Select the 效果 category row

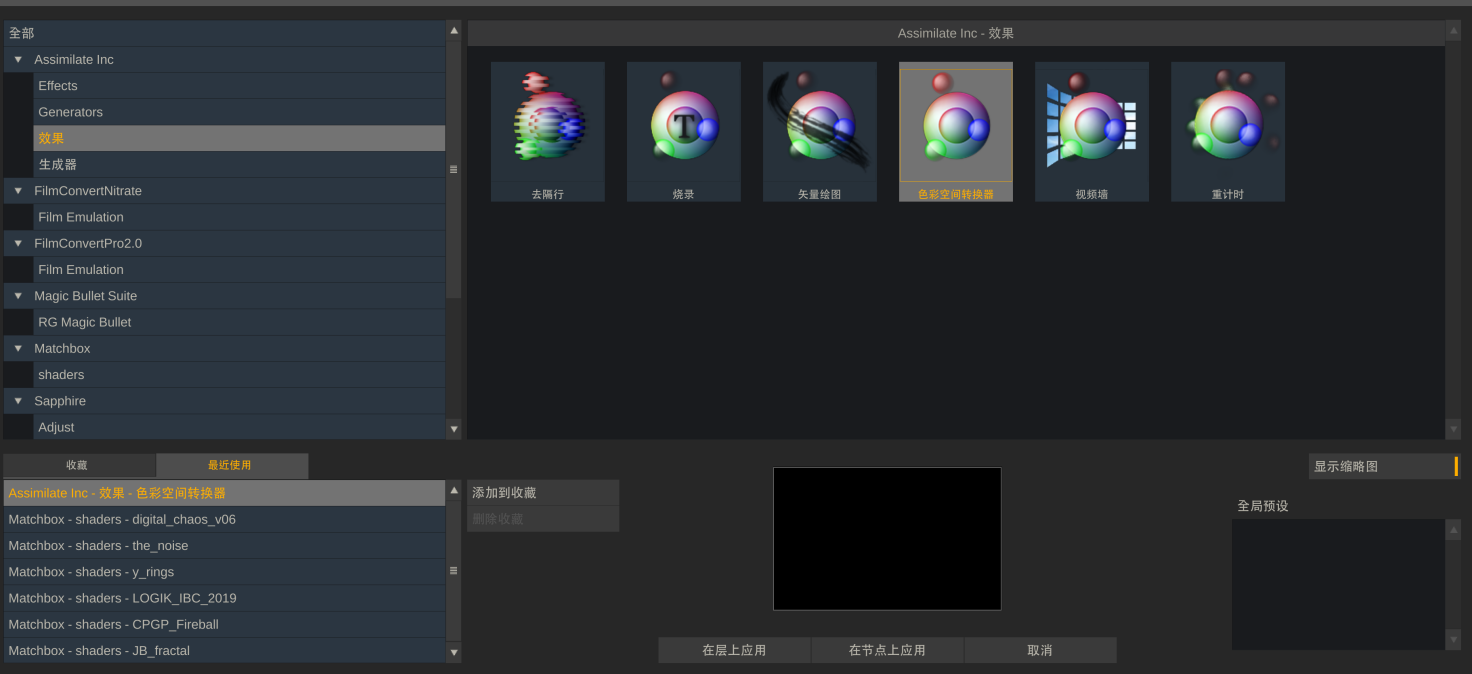click(x=239, y=138)
